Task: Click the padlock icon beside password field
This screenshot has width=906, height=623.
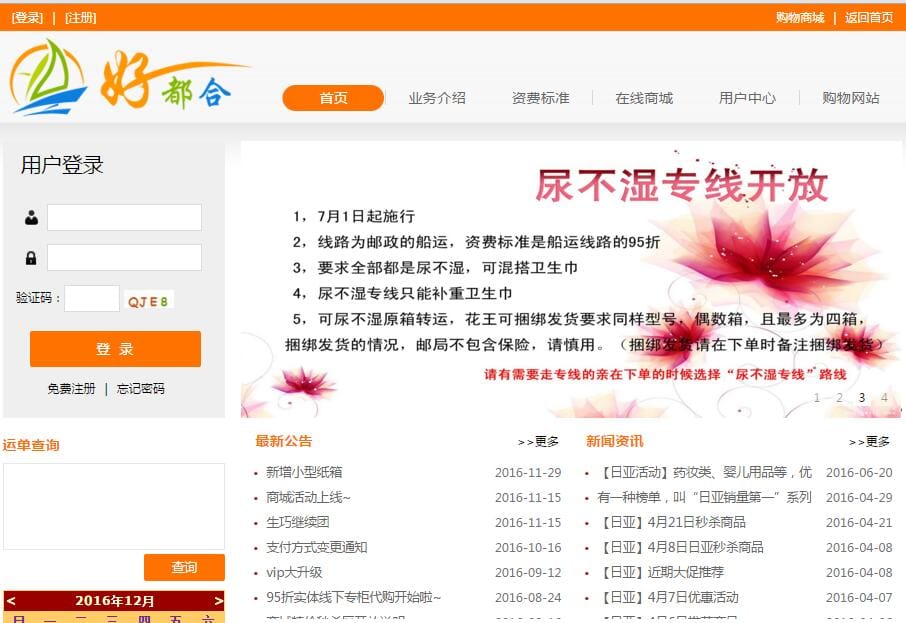Action: [x=31, y=258]
